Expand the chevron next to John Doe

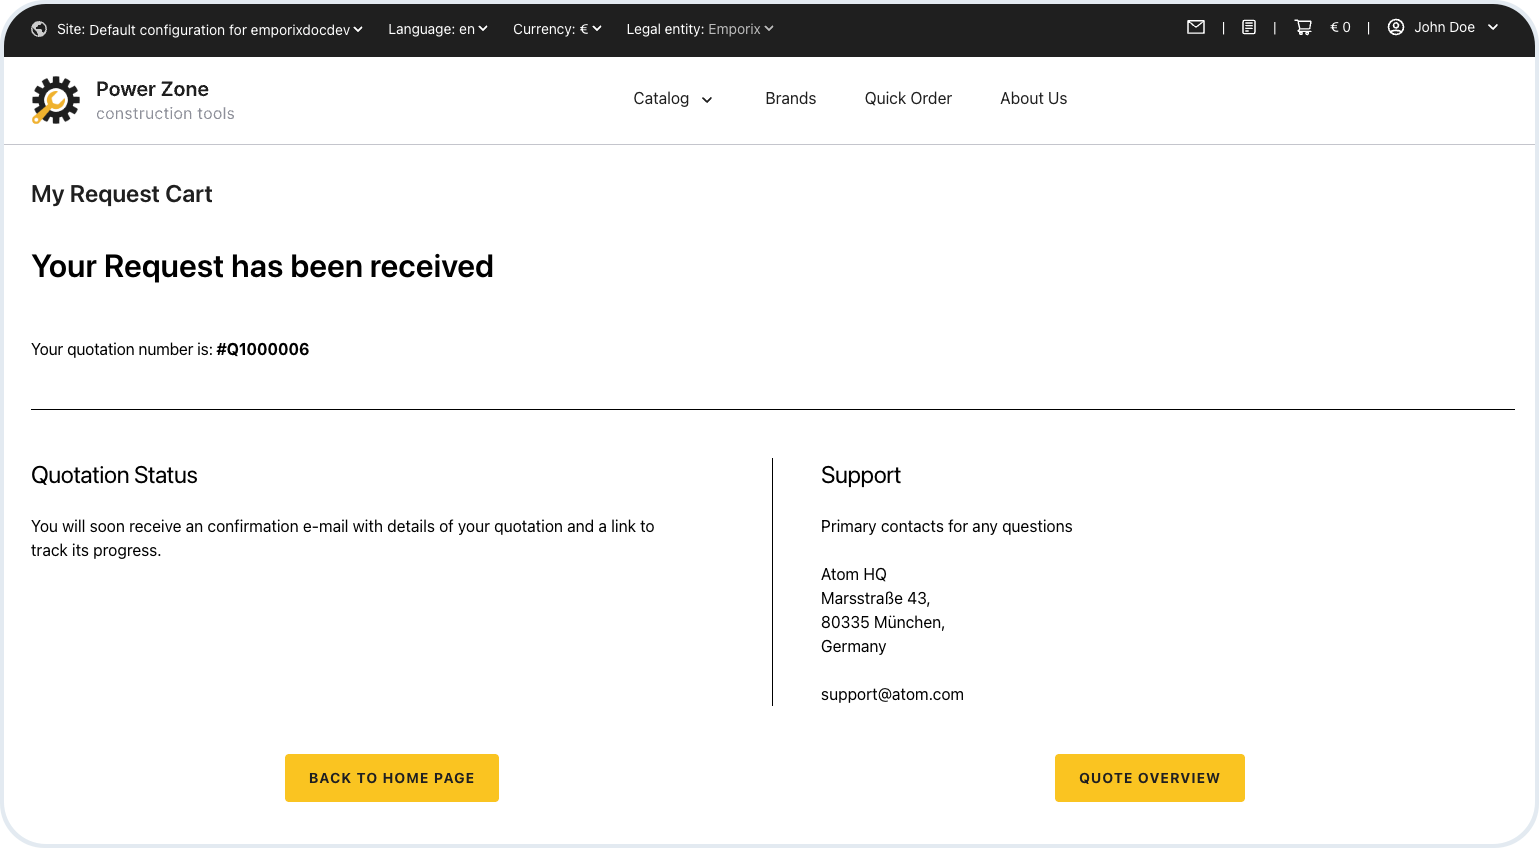[1493, 28]
